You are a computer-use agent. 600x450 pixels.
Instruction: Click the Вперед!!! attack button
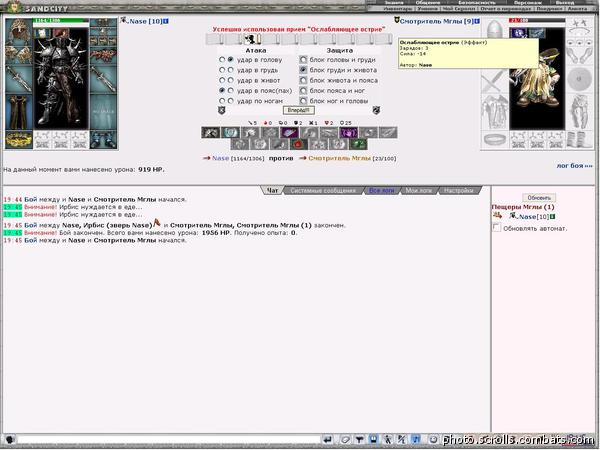[x=298, y=110]
